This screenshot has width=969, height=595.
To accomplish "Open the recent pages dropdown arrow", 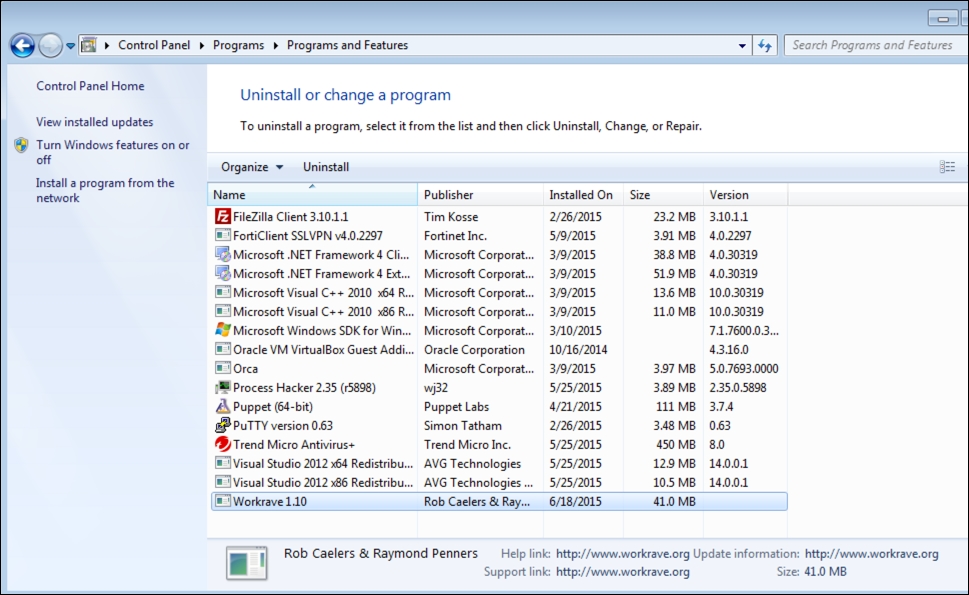I will pyautogui.click(x=71, y=46).
